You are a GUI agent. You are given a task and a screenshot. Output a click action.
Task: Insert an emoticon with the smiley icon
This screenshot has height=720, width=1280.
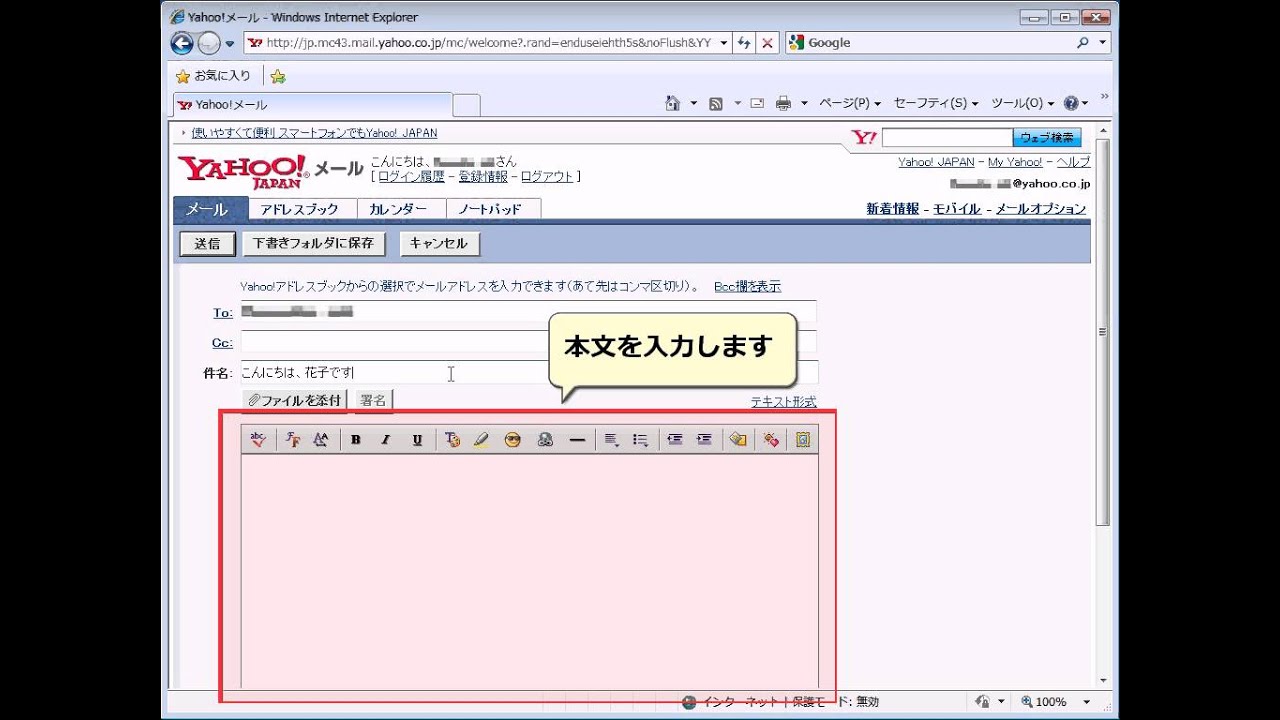tap(513, 439)
